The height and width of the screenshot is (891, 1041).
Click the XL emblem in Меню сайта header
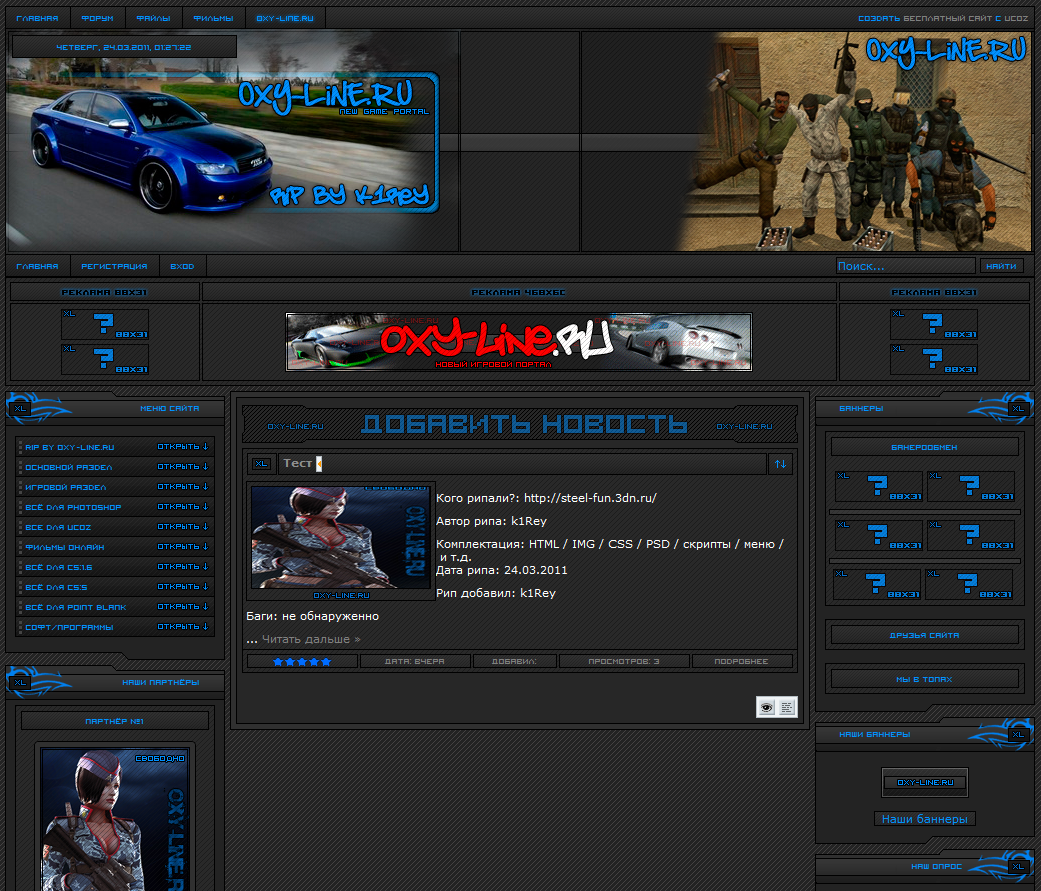pyautogui.click(x=20, y=409)
